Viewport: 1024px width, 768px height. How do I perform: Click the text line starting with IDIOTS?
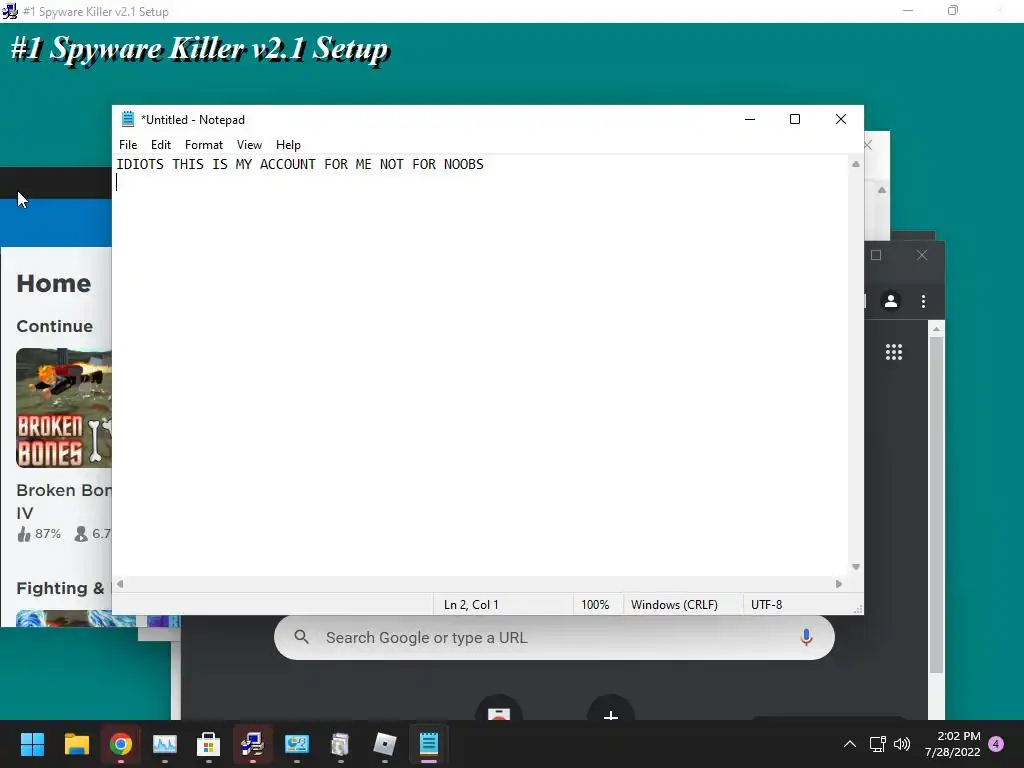(x=300, y=165)
